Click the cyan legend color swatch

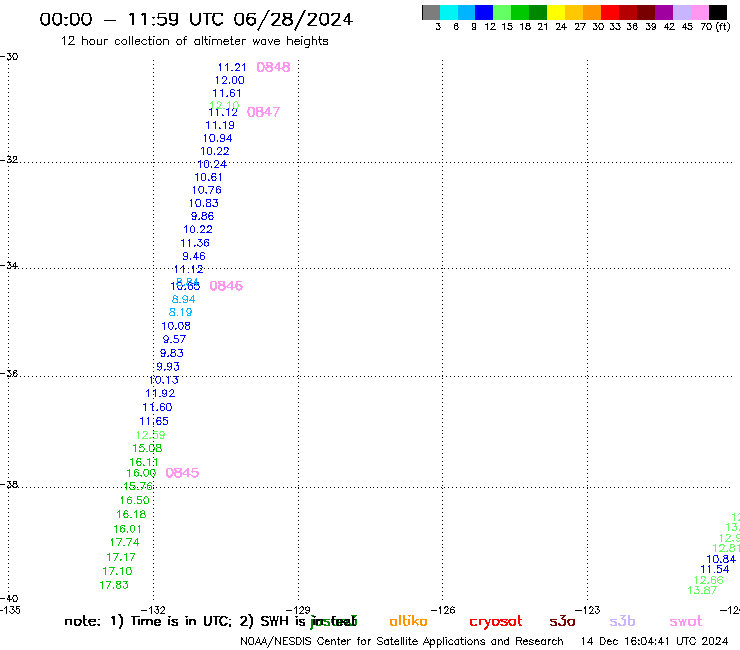(x=449, y=12)
